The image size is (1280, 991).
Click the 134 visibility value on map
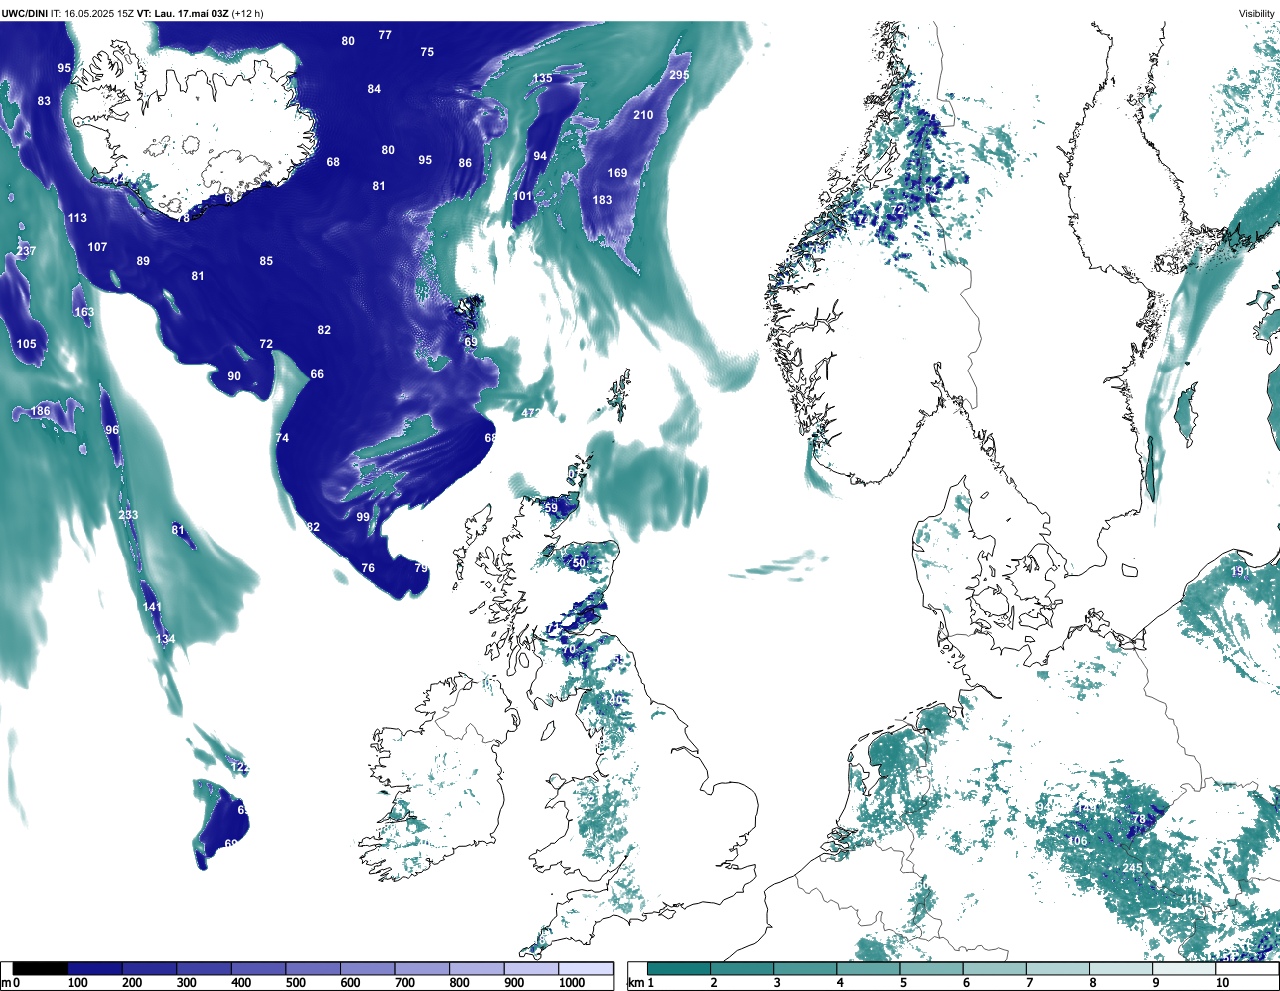[165, 639]
